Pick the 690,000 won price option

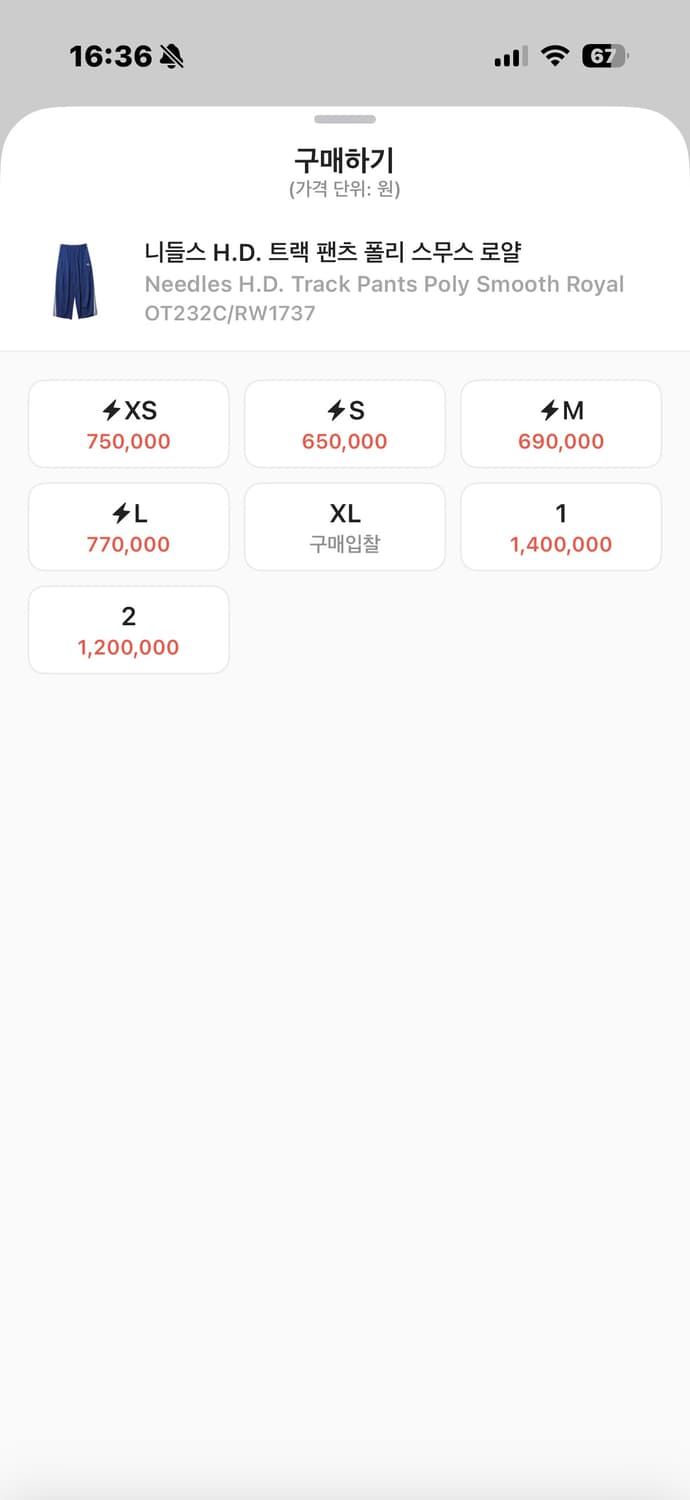point(561,441)
